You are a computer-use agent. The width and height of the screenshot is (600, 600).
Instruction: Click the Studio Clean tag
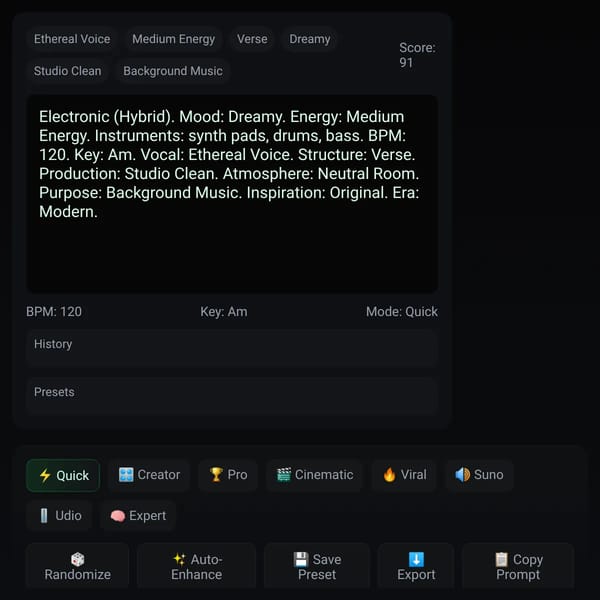coord(67,71)
